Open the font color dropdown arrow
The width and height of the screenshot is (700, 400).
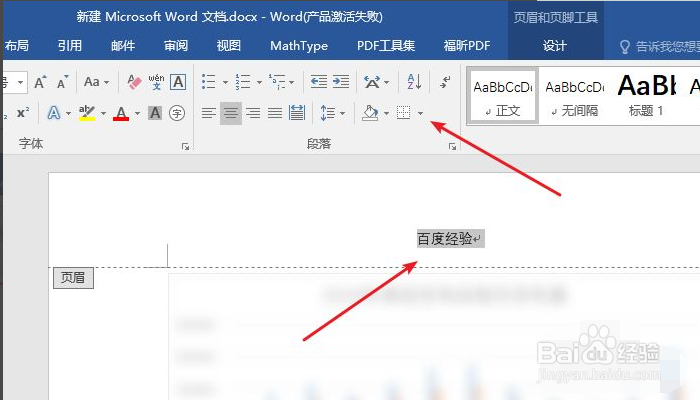coord(138,113)
